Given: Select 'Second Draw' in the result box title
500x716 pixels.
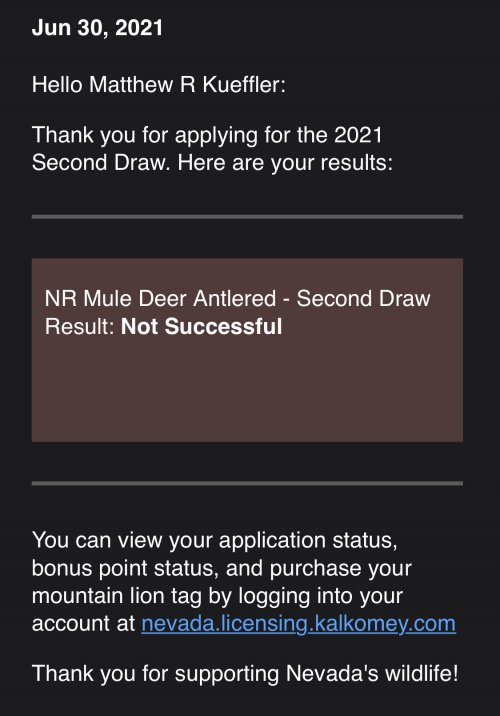Looking at the screenshot, I should coord(363,299).
